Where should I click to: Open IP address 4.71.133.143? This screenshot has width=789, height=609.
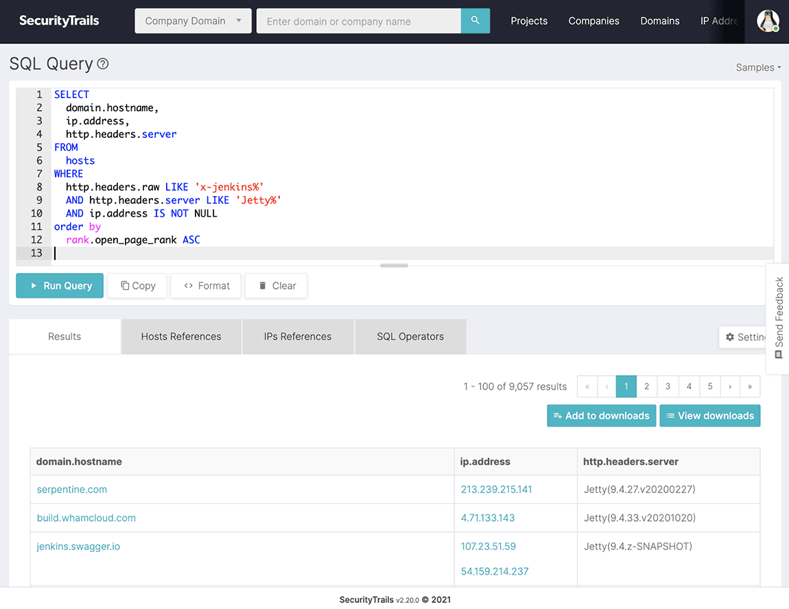[x=488, y=518]
